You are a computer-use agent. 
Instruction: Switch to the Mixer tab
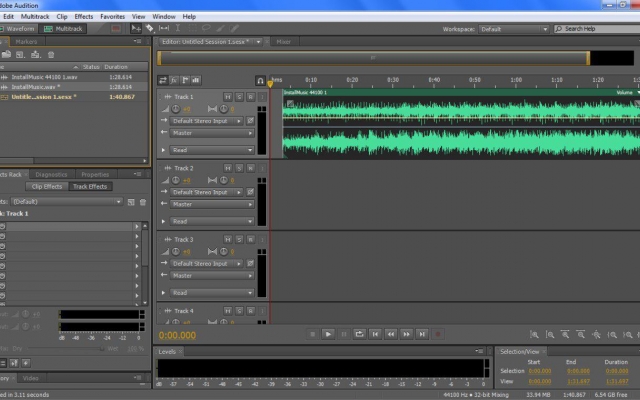pos(284,42)
